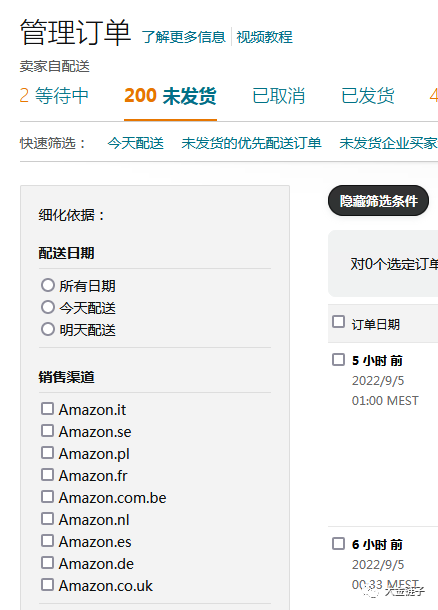Viewport: 438px width, 610px height.
Task: Switch to the 未发货 tab
Action: coord(170,96)
